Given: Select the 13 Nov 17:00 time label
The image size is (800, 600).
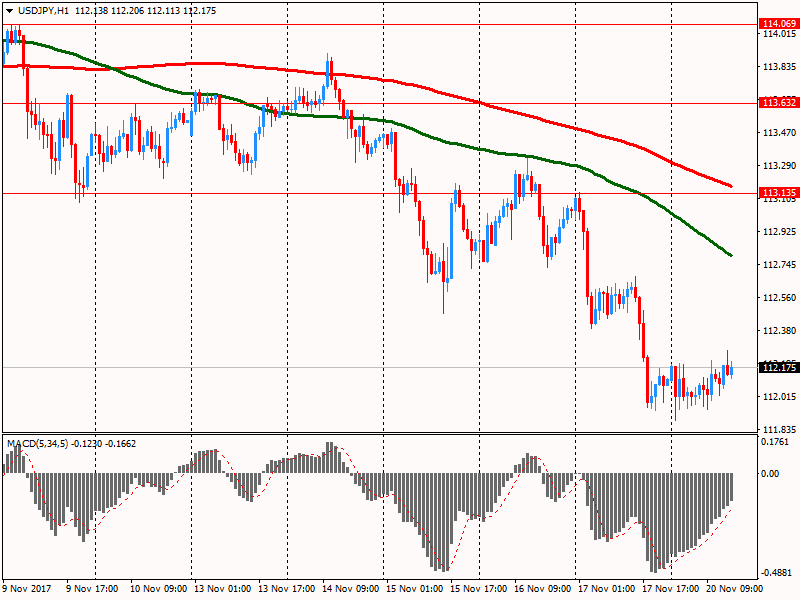Looking at the screenshot, I should coord(287,589).
